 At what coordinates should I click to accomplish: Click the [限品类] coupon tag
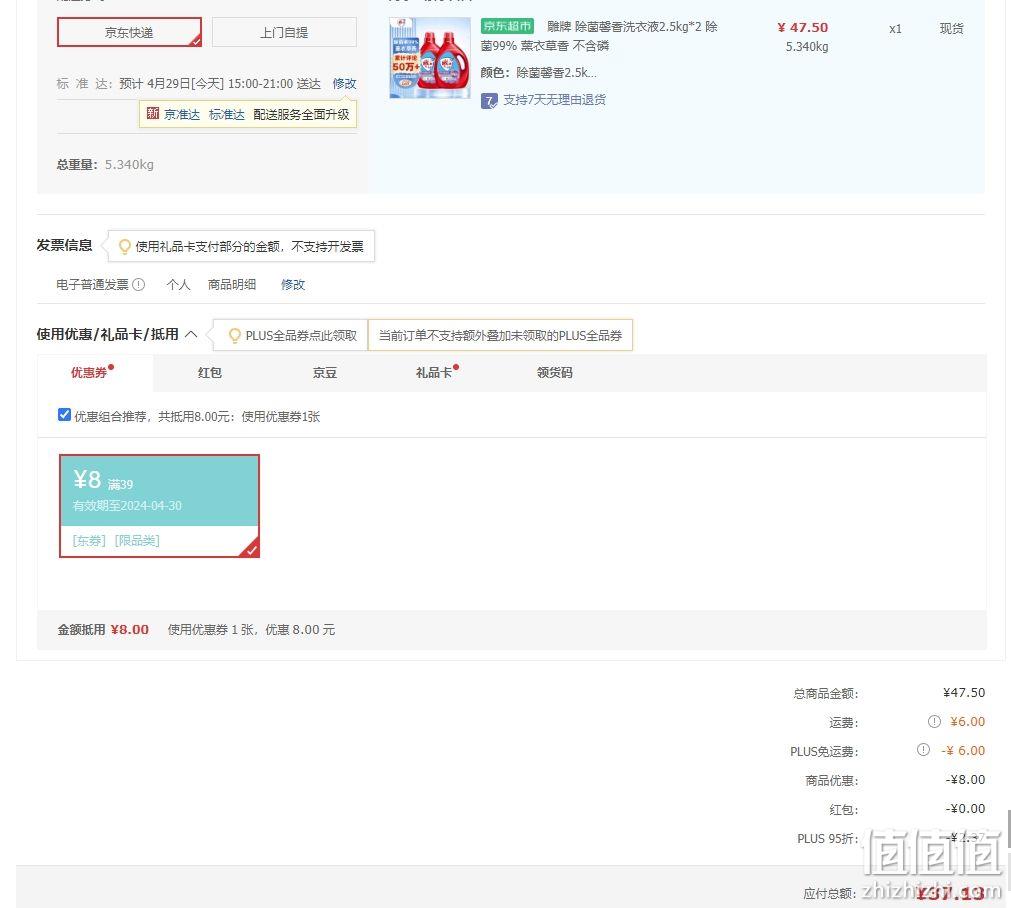pos(137,540)
